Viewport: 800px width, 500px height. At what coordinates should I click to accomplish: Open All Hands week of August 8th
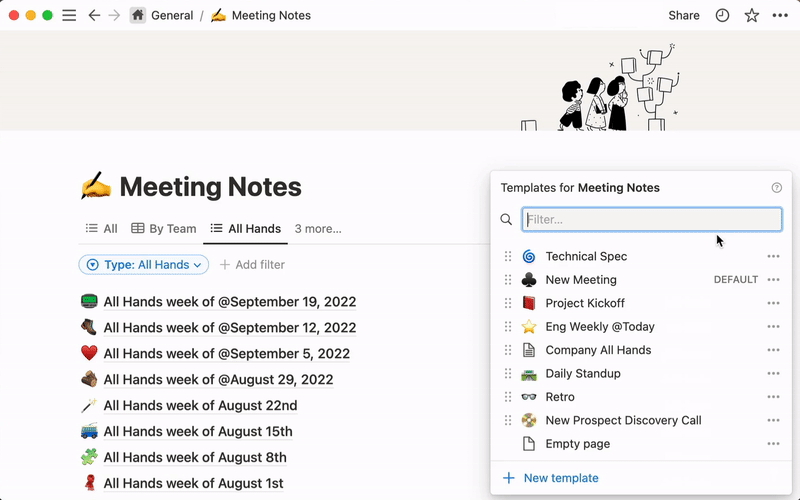[x=195, y=458]
